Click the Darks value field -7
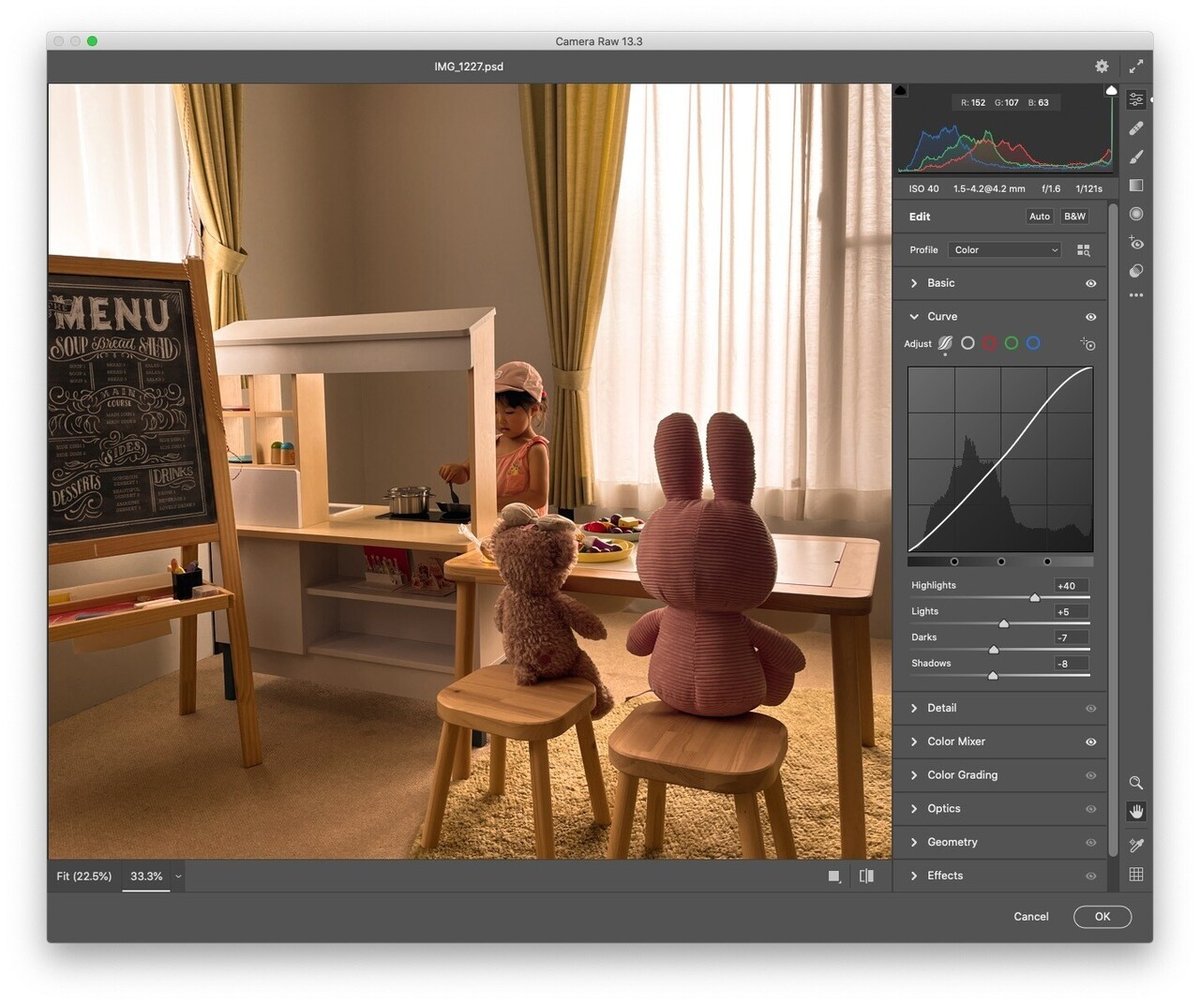The height and width of the screenshot is (1005, 1200). pos(1071,638)
